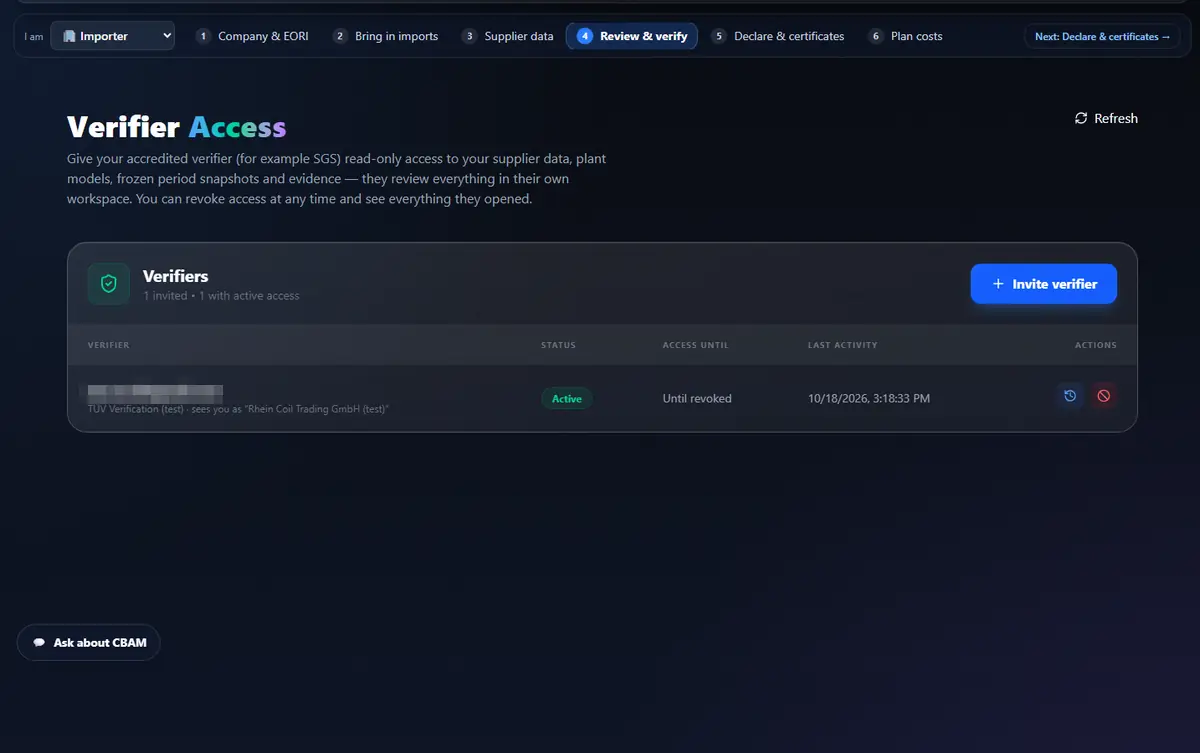Click the TUV Verification (test) row subtitle
The image size is (1200, 753).
click(x=238, y=409)
